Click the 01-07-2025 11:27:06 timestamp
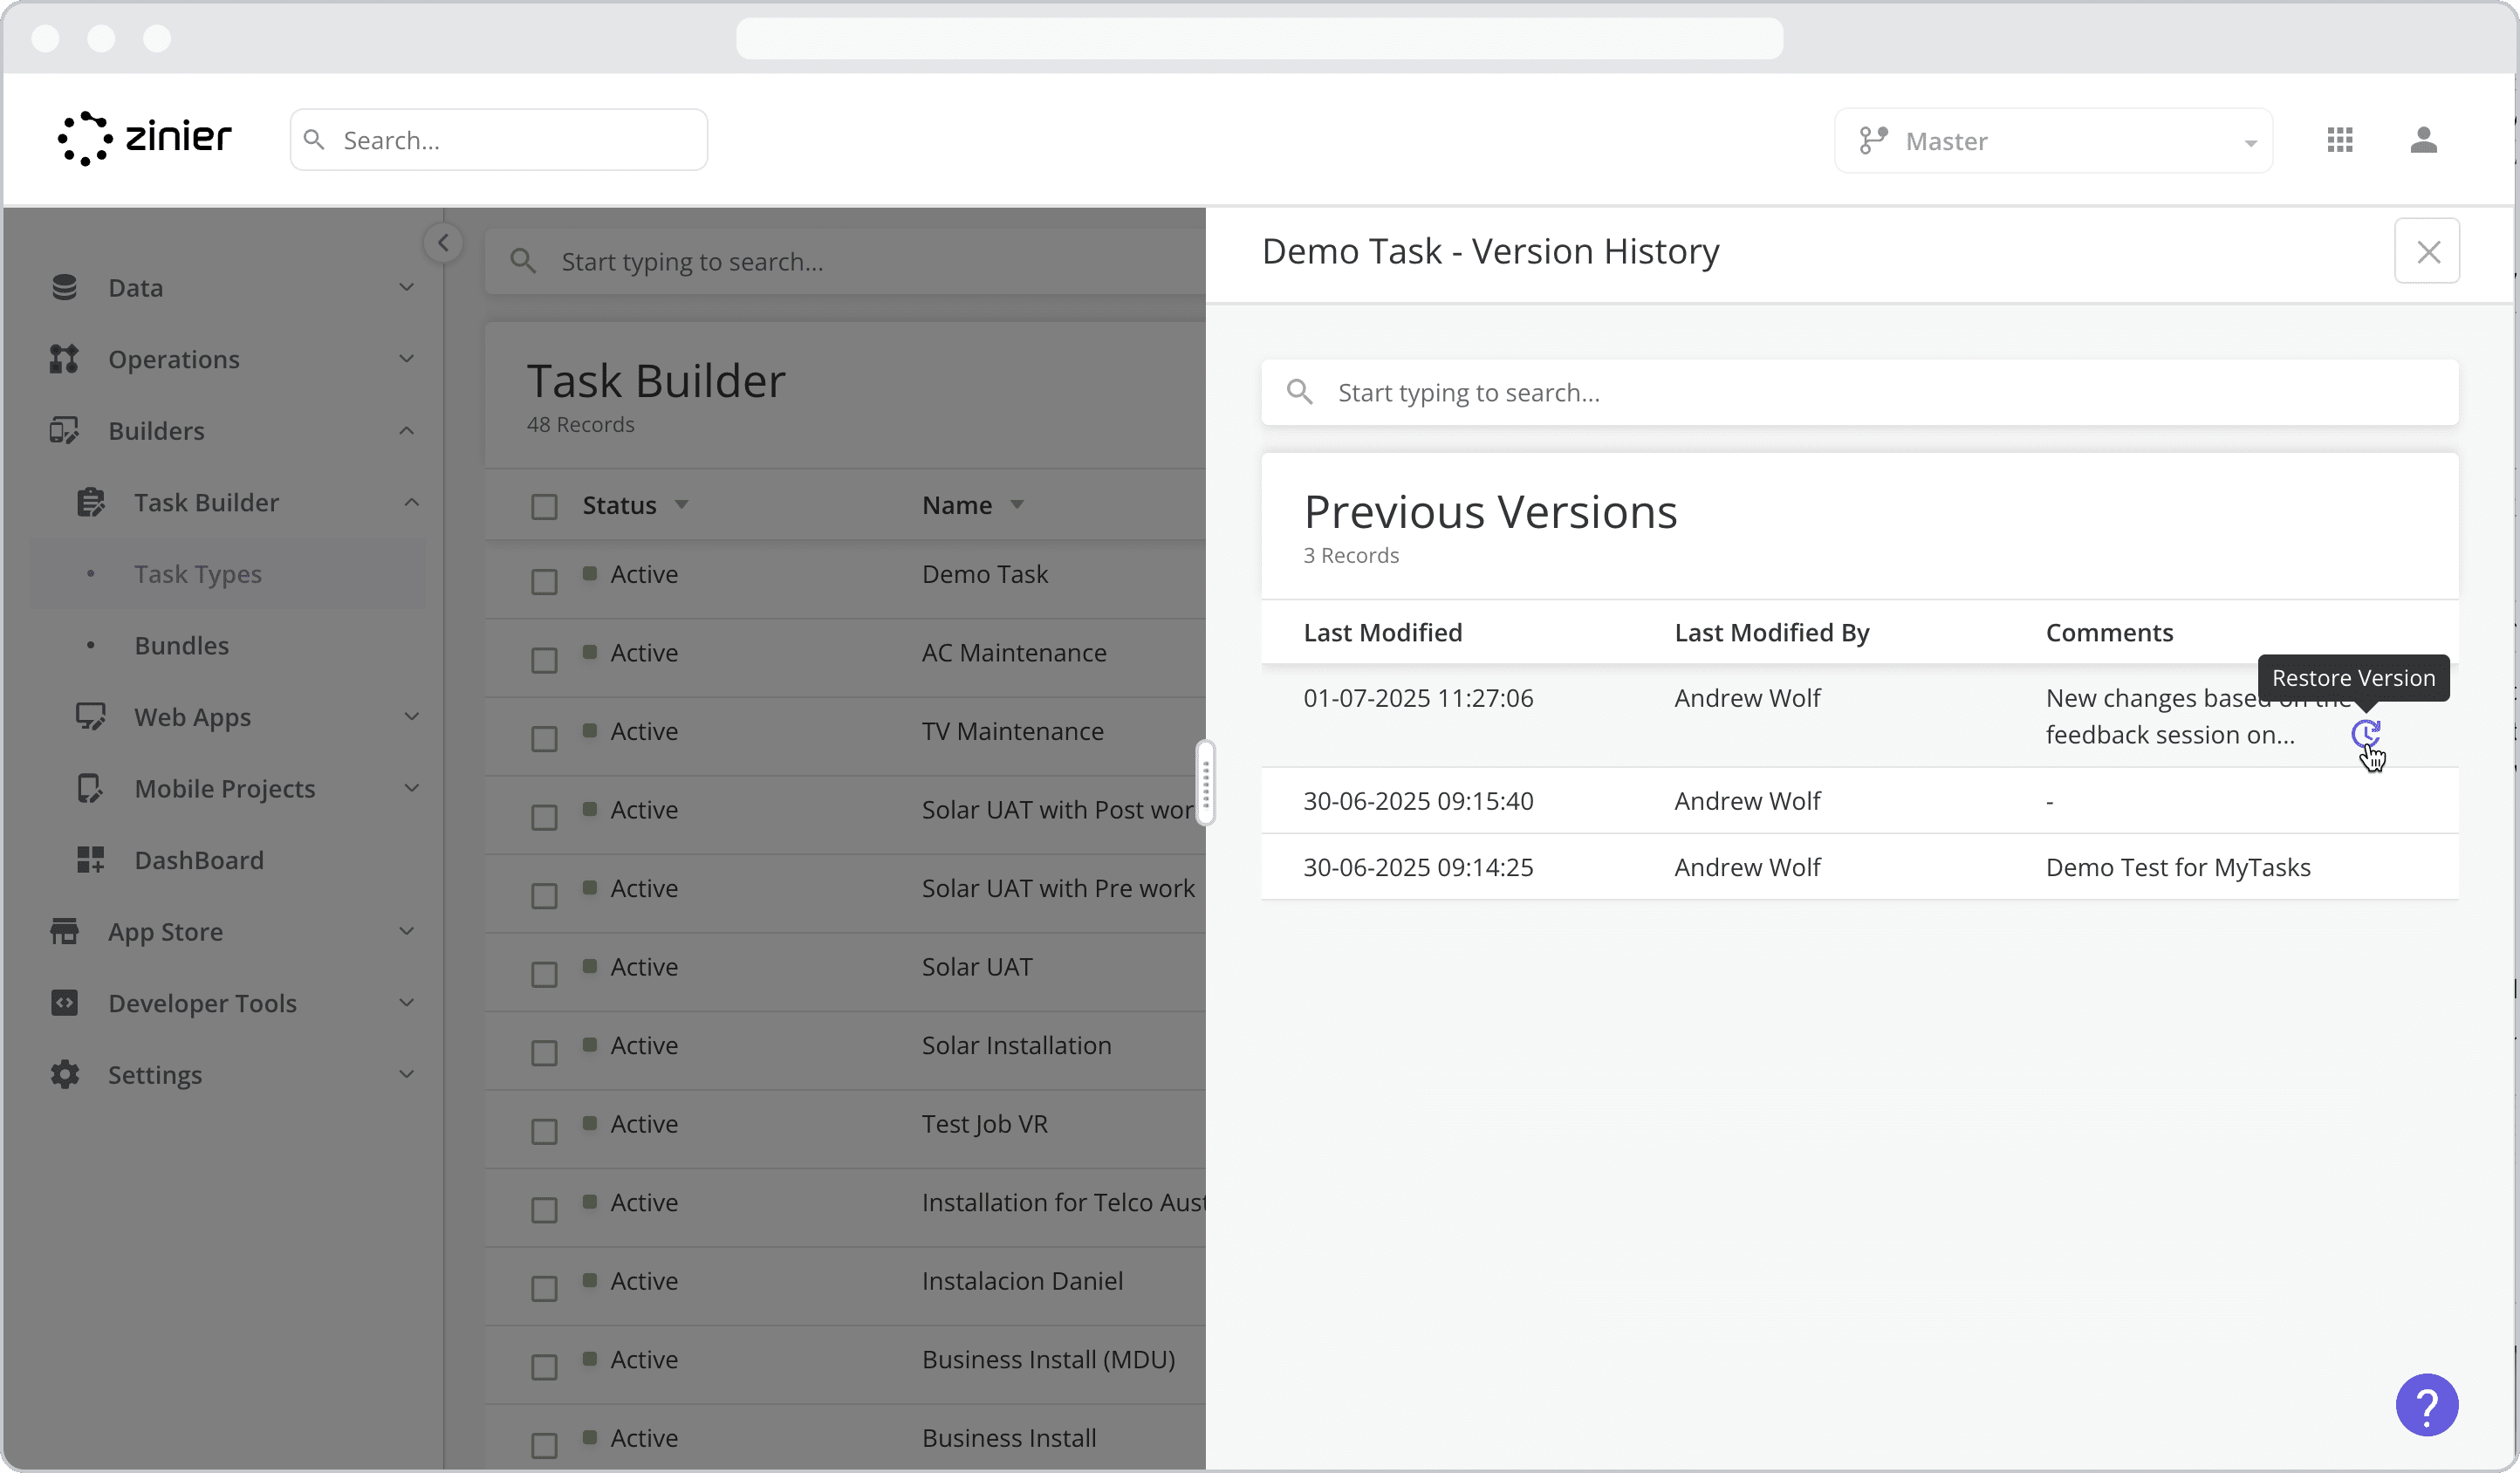The width and height of the screenshot is (2520, 1473). [1418, 698]
